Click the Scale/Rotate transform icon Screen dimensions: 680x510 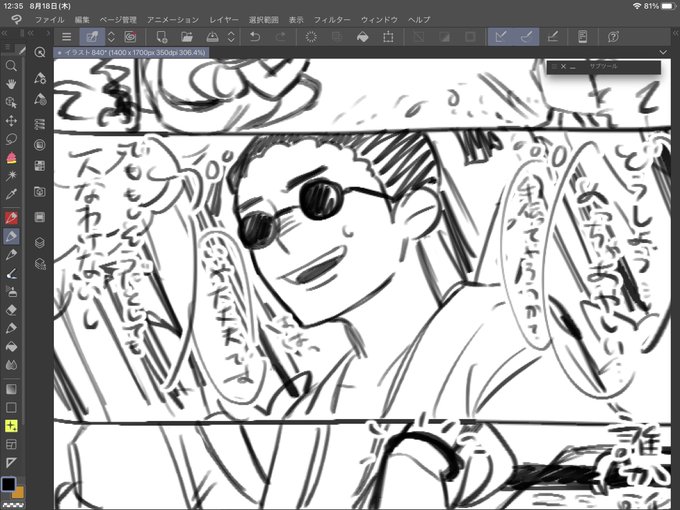click(x=388, y=37)
